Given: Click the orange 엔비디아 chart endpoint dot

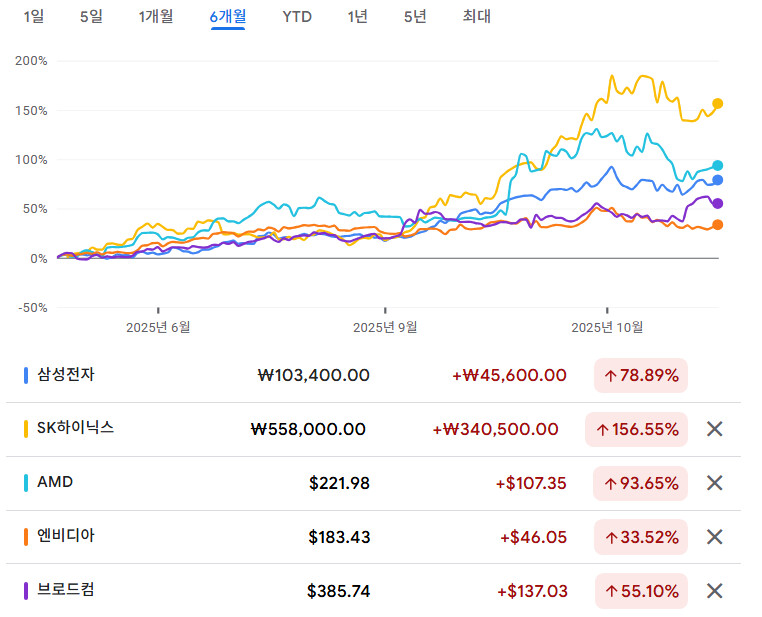Looking at the screenshot, I should pyautogui.click(x=718, y=225).
